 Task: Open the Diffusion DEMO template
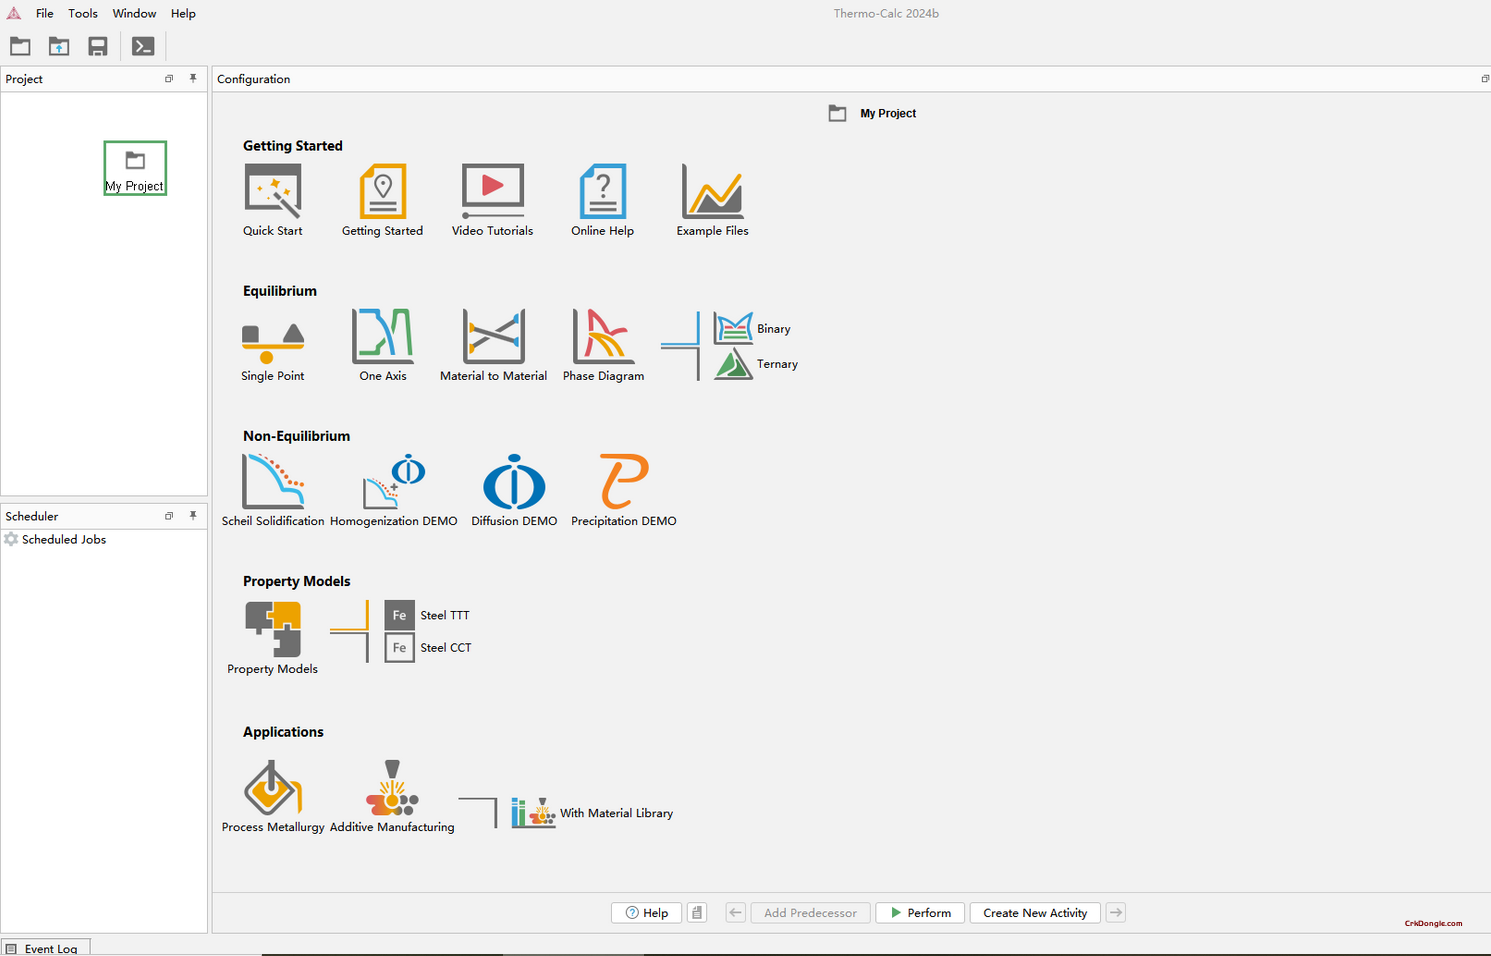[x=513, y=485]
